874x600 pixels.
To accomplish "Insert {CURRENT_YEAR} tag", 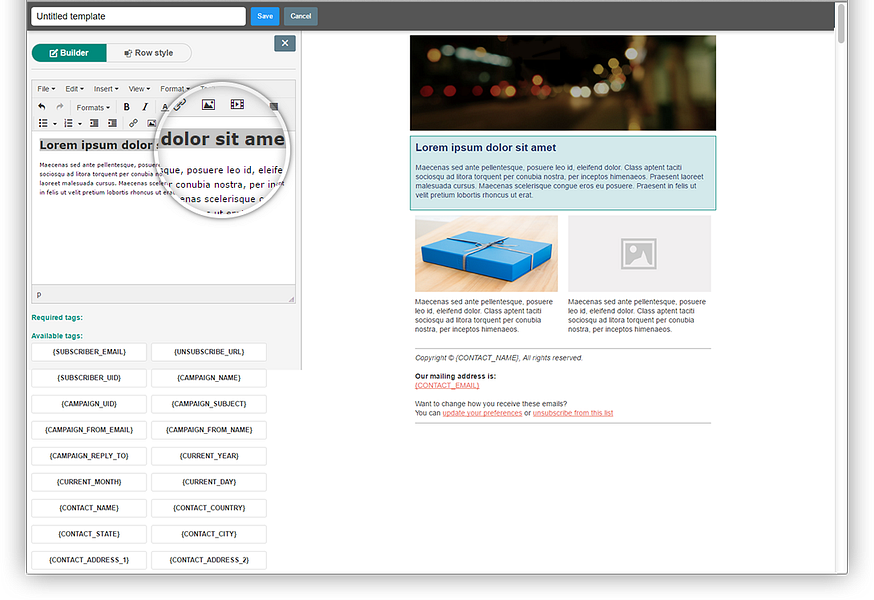I will [x=209, y=456].
